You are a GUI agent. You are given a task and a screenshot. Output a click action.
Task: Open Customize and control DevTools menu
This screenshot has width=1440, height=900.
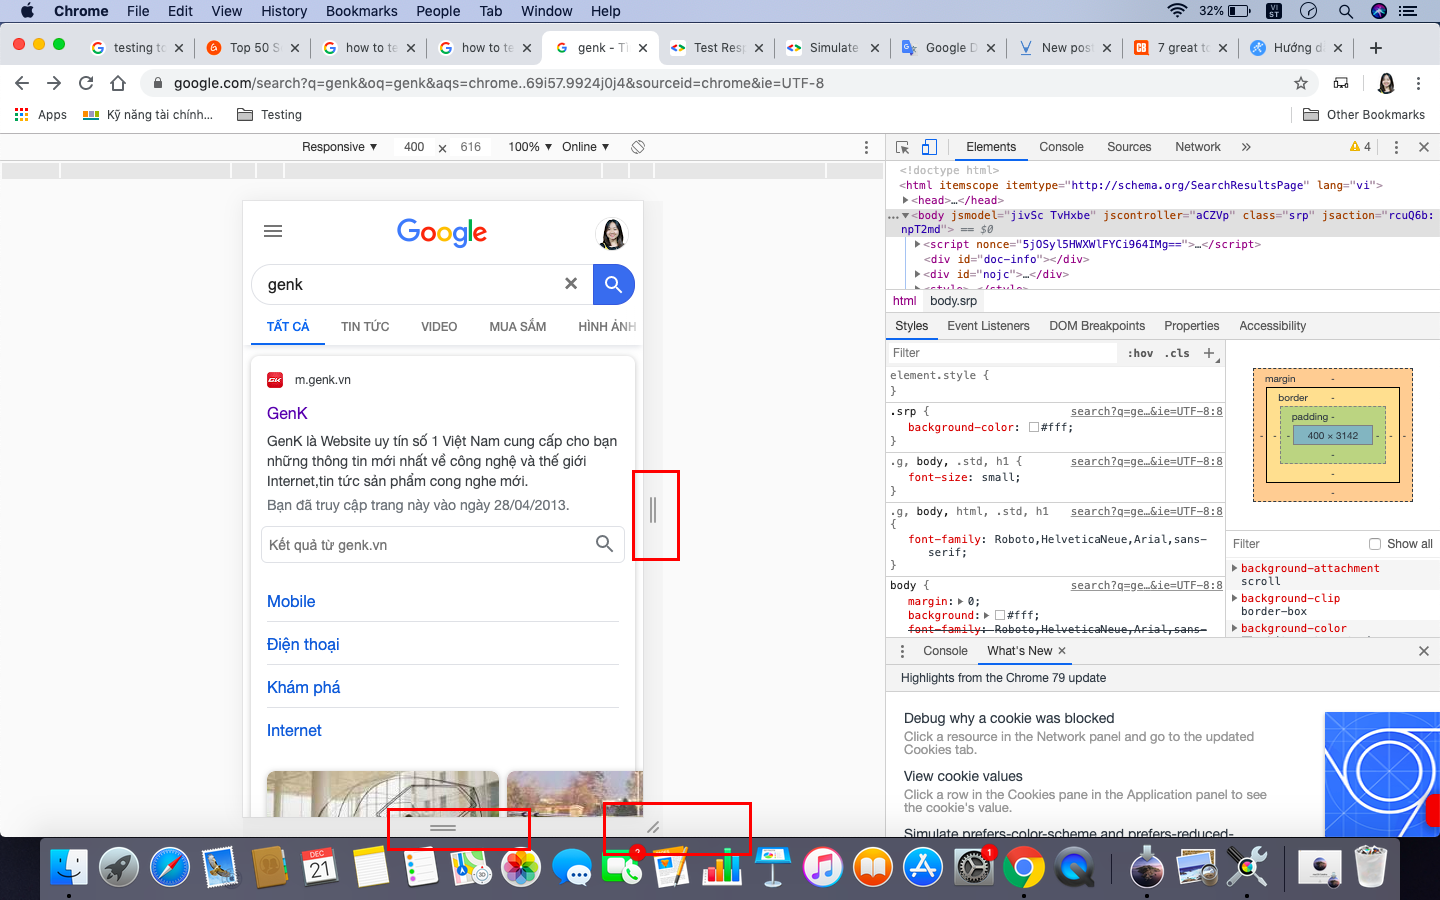[1396, 147]
